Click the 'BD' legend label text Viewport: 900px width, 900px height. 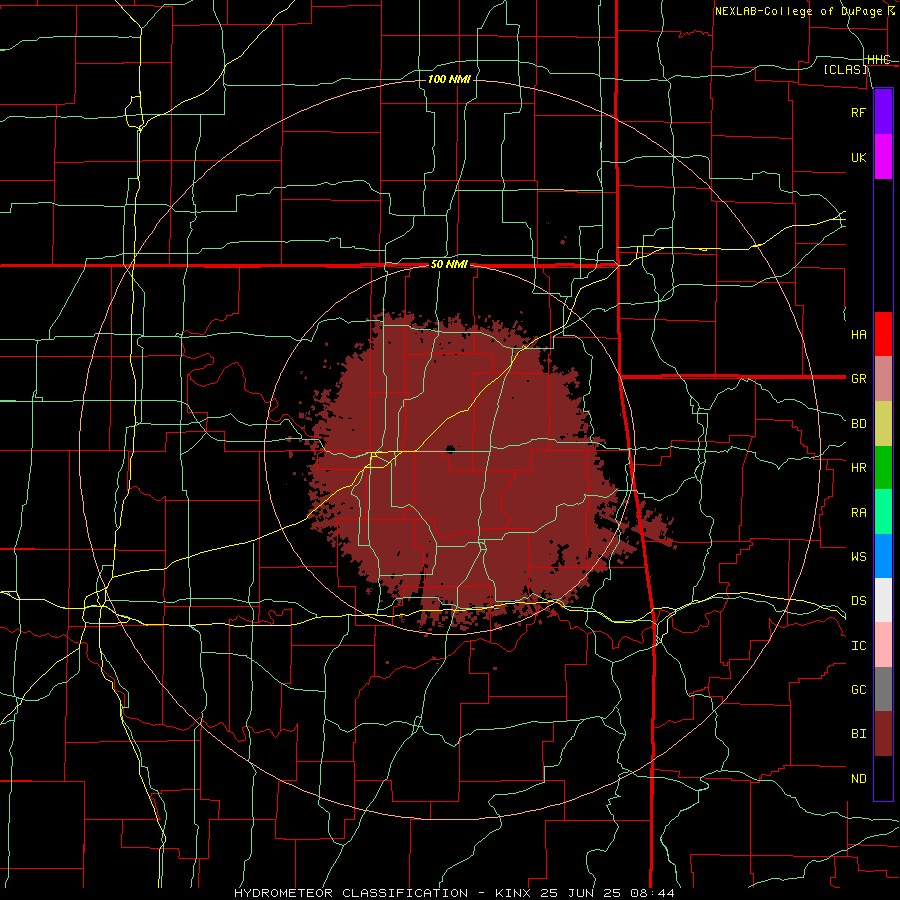[x=859, y=424]
